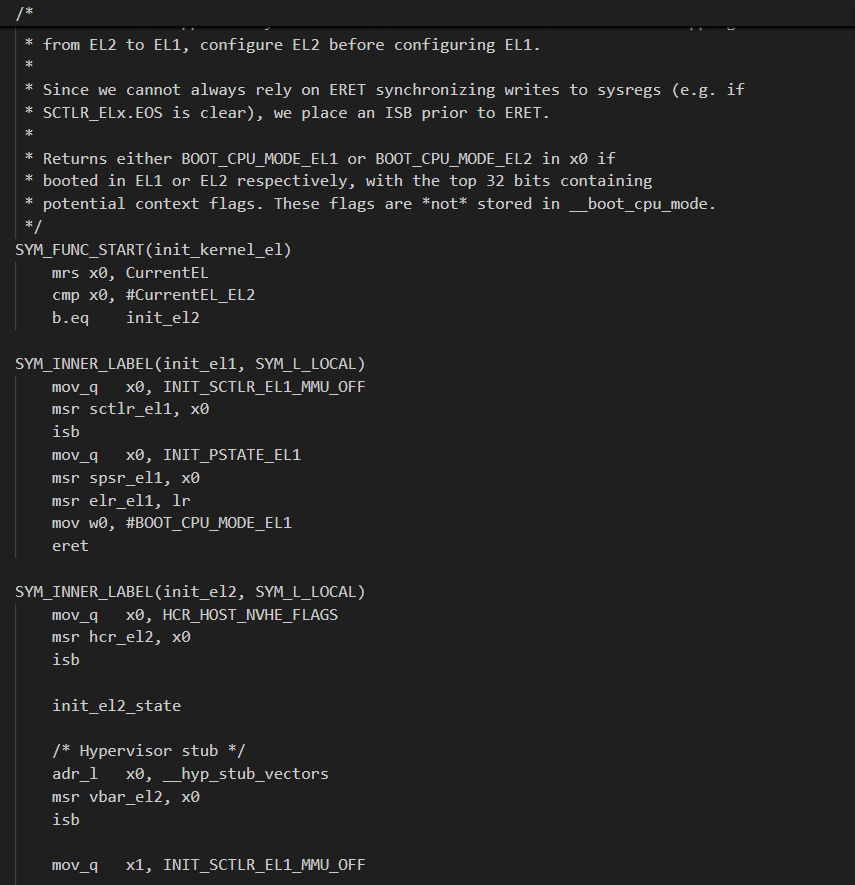The image size is (855, 885).
Task: Click 'msr sctlr_el1, x0' instruction
Action: click(x=130, y=409)
